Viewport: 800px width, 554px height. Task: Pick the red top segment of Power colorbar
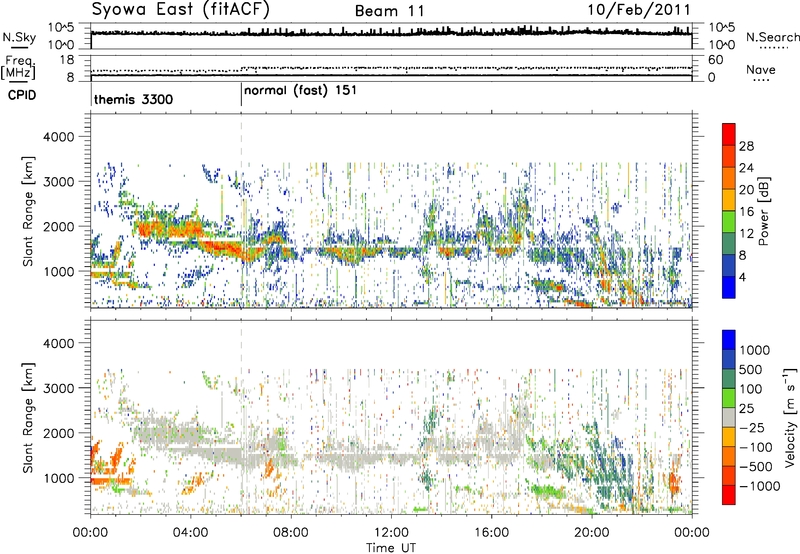point(729,134)
